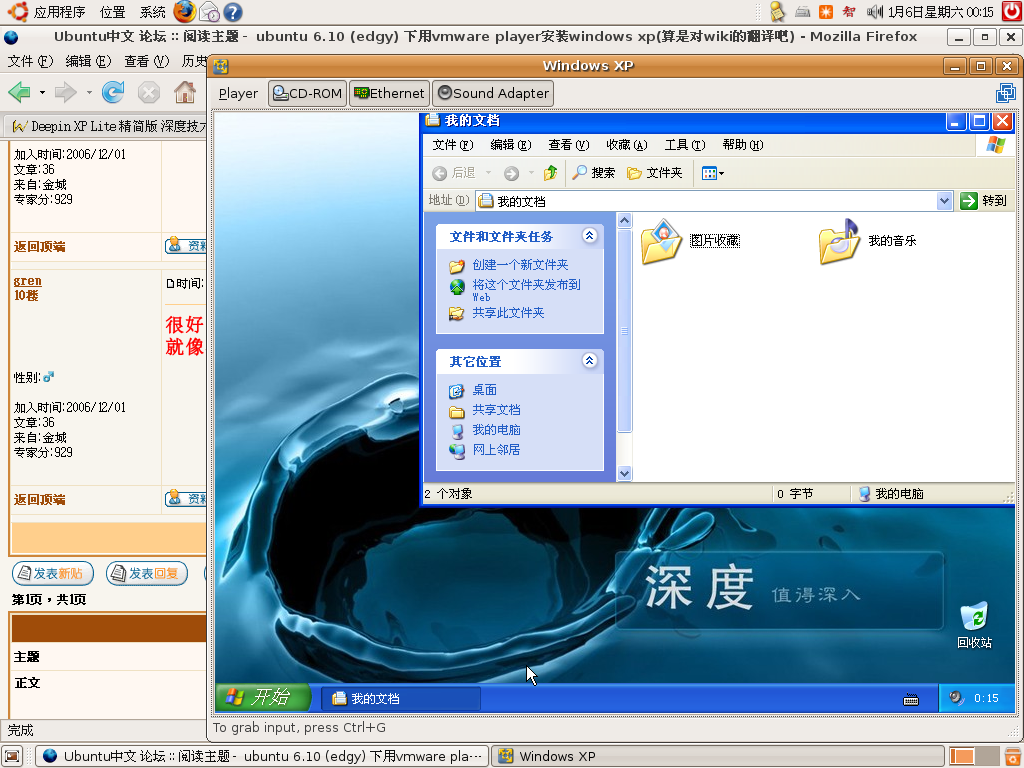1024x768 pixels.
Task: Click Firefox home button
Action: tap(185, 92)
